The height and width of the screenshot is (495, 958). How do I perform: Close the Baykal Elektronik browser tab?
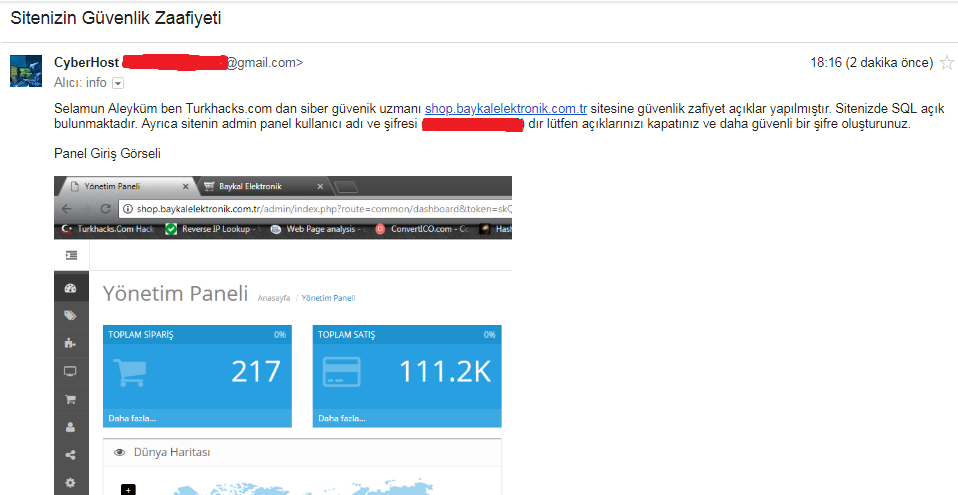pos(320,186)
